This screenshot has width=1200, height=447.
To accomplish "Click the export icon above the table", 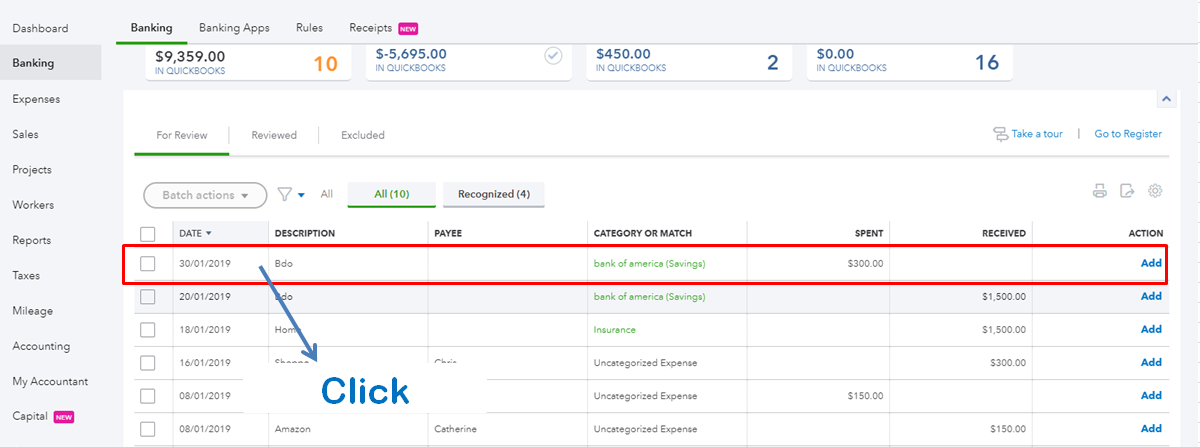I will coord(1127,191).
